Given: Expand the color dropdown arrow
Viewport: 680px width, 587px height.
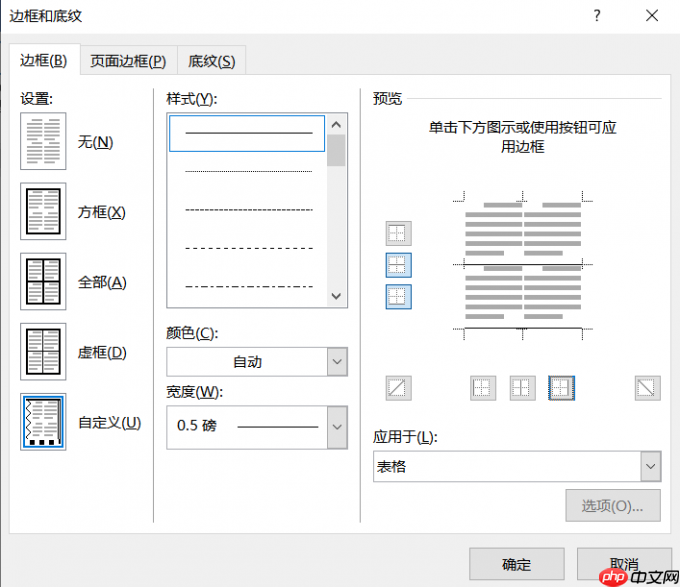Looking at the screenshot, I should click(x=337, y=362).
